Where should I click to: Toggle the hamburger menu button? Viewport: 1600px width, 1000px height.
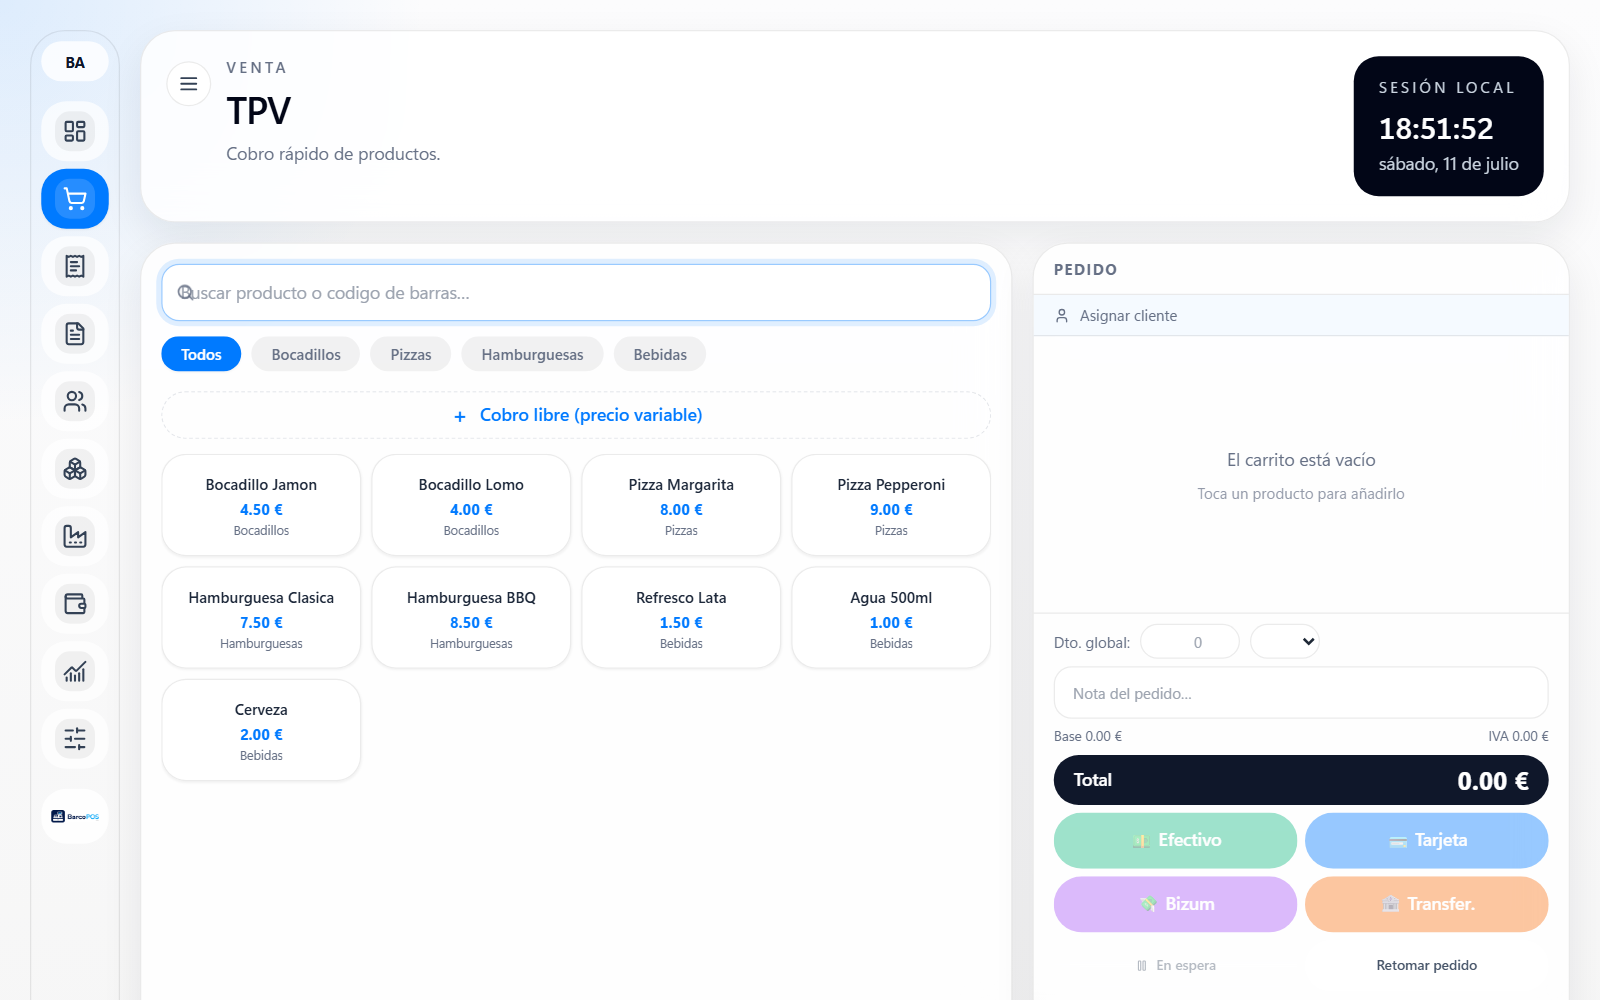(x=188, y=84)
